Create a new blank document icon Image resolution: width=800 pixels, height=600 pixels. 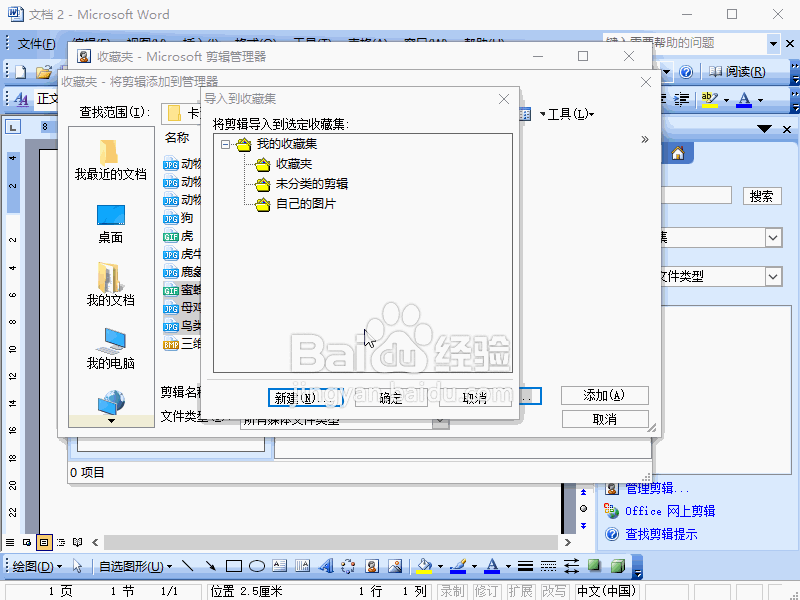[x=20, y=72]
